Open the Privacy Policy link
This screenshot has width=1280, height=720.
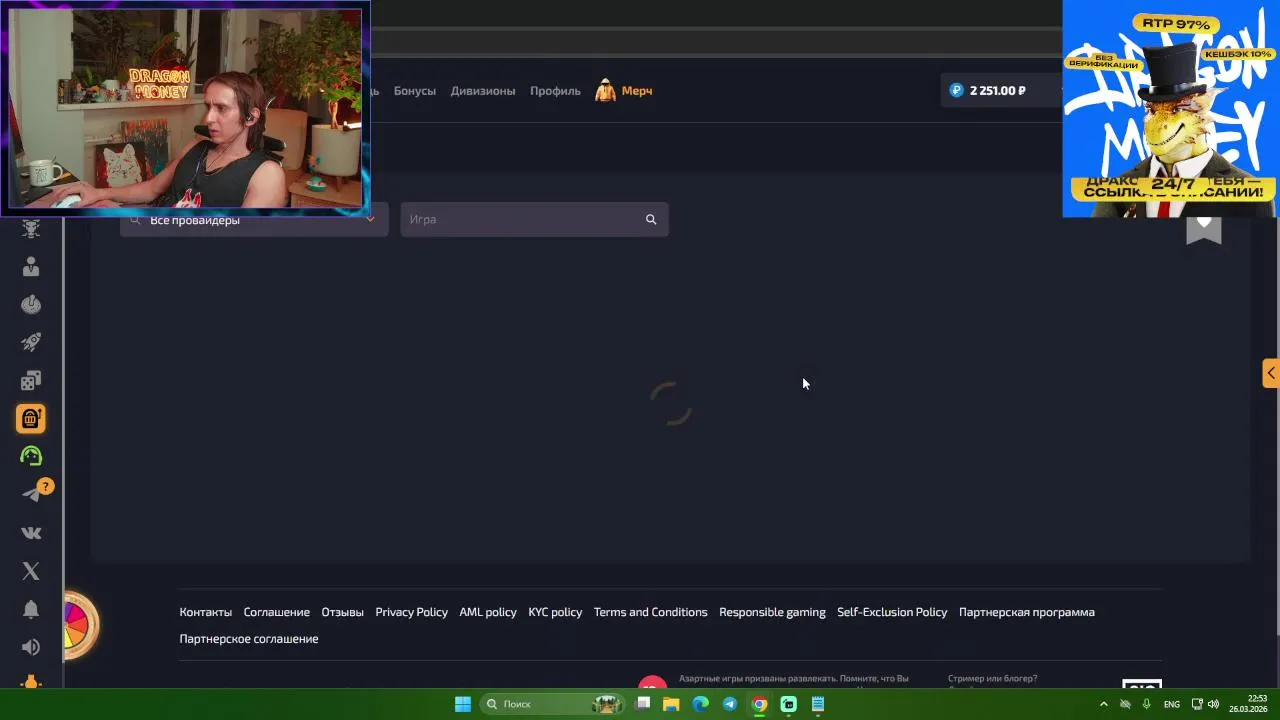pyautogui.click(x=412, y=612)
